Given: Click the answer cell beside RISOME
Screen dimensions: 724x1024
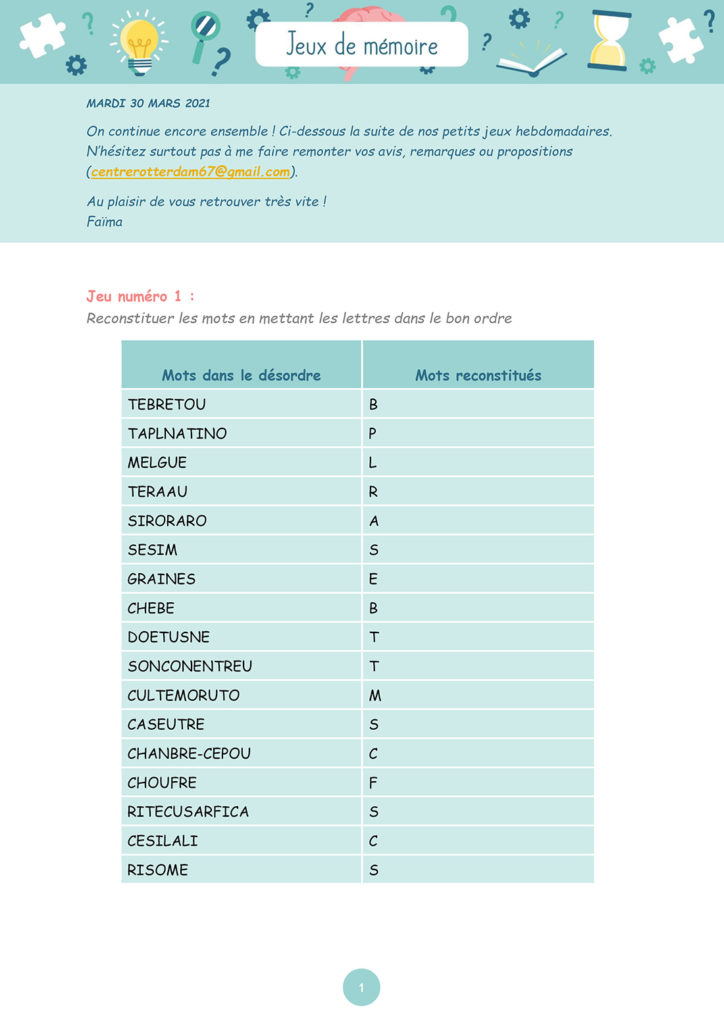Looking at the screenshot, I should tap(478, 870).
